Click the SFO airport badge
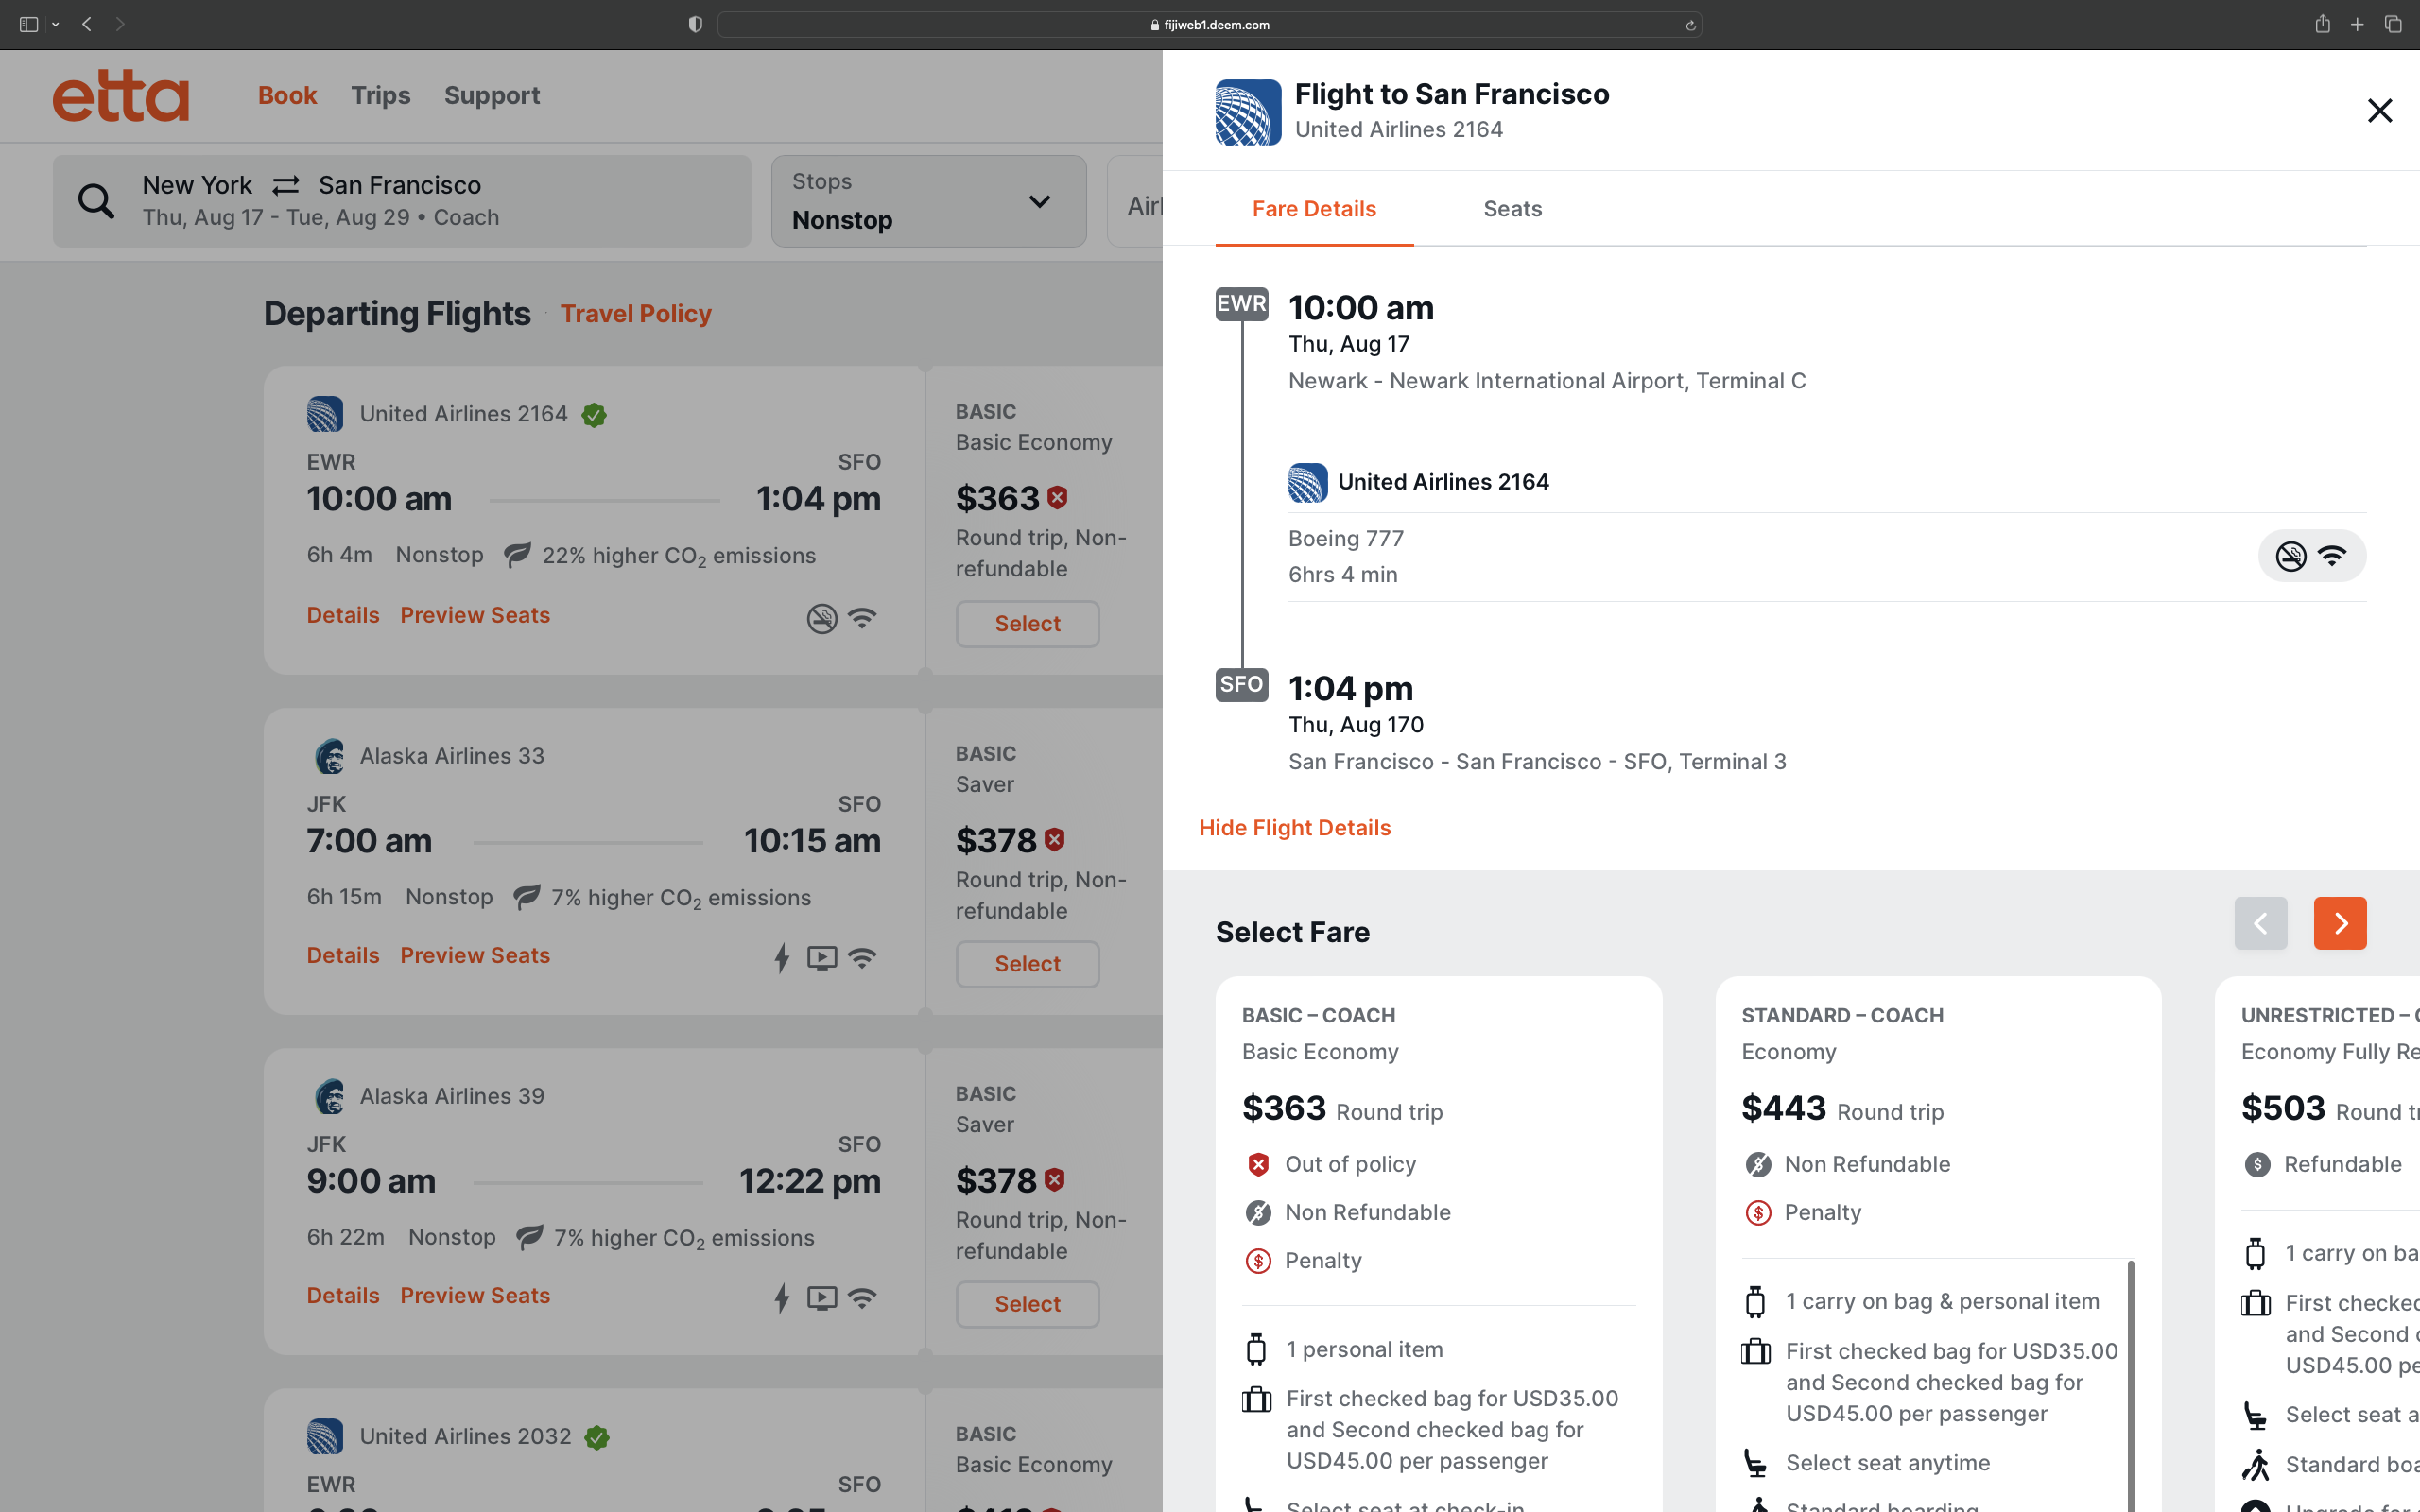The height and width of the screenshot is (1512, 2420). coord(1241,685)
